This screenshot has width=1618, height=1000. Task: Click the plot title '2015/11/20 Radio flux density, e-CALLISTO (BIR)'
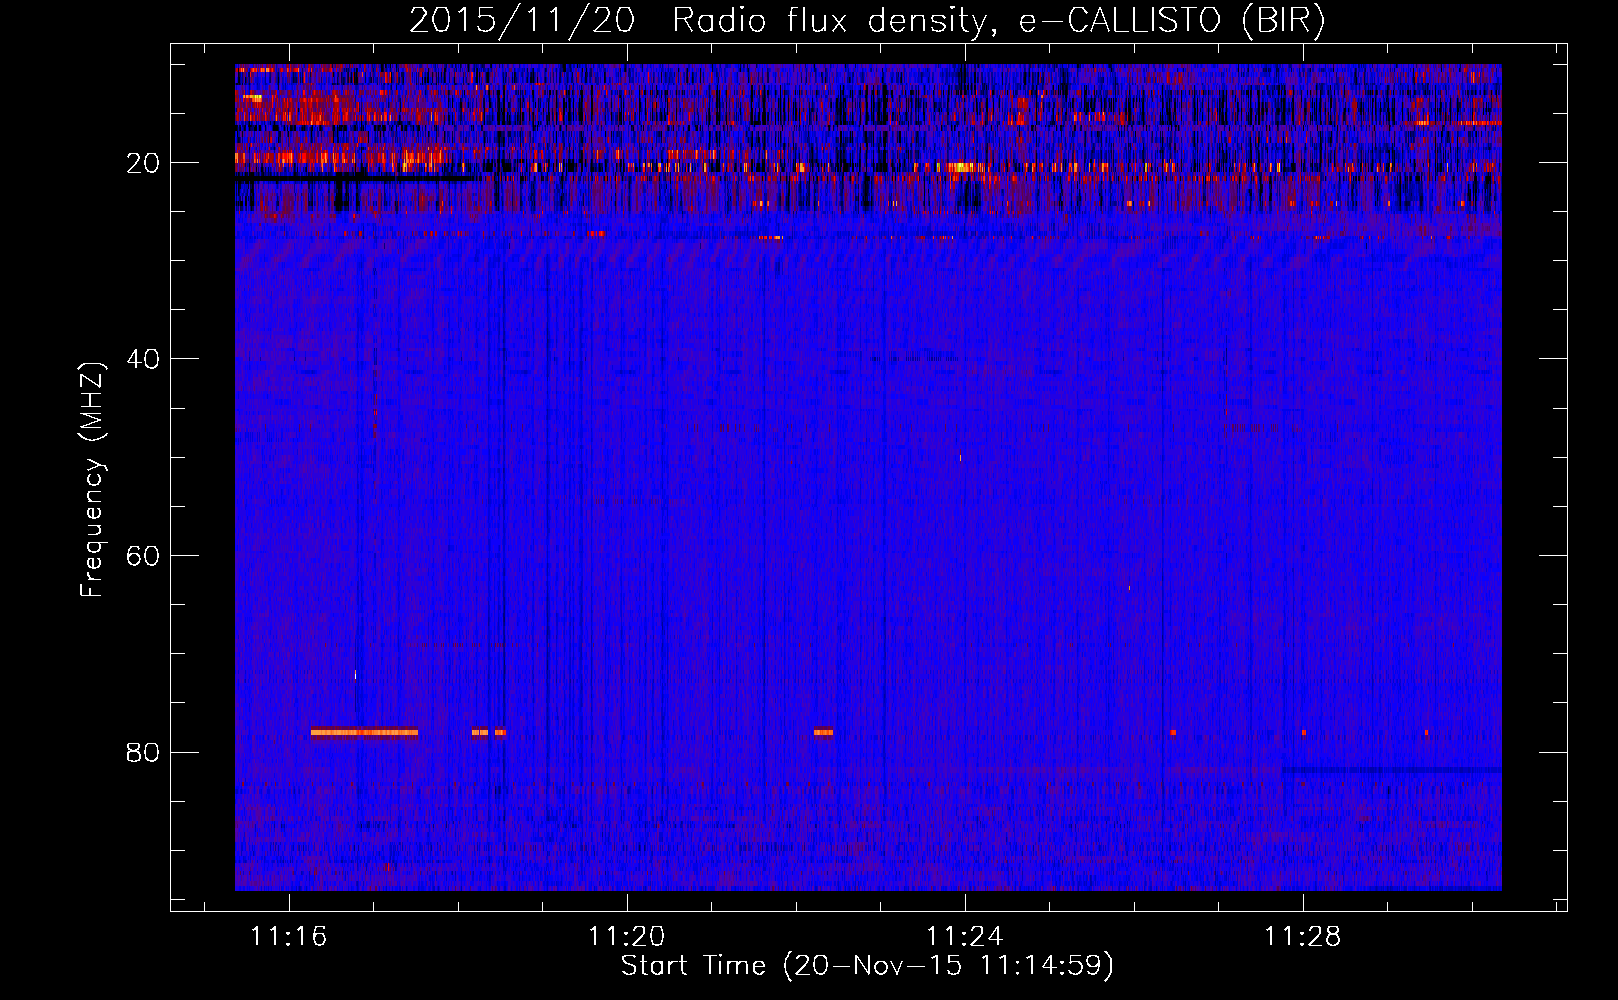[x=867, y=20]
